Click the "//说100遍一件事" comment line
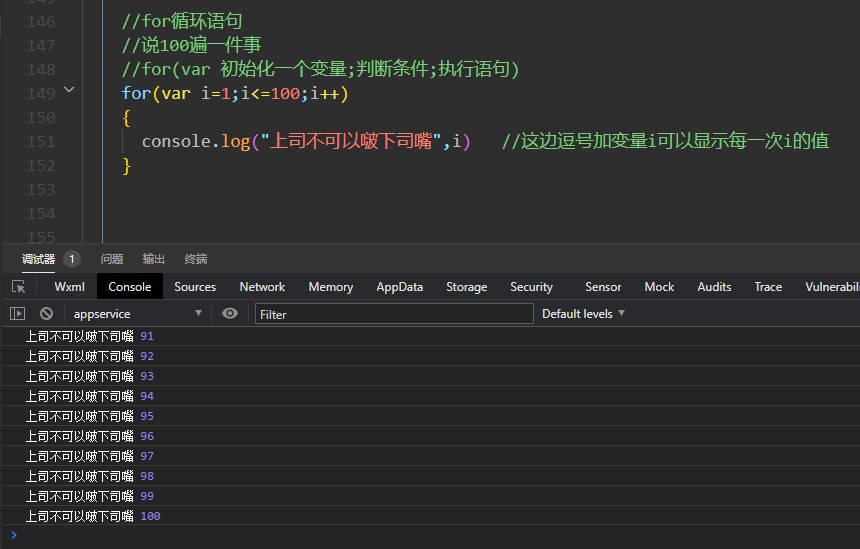 [x=191, y=45]
